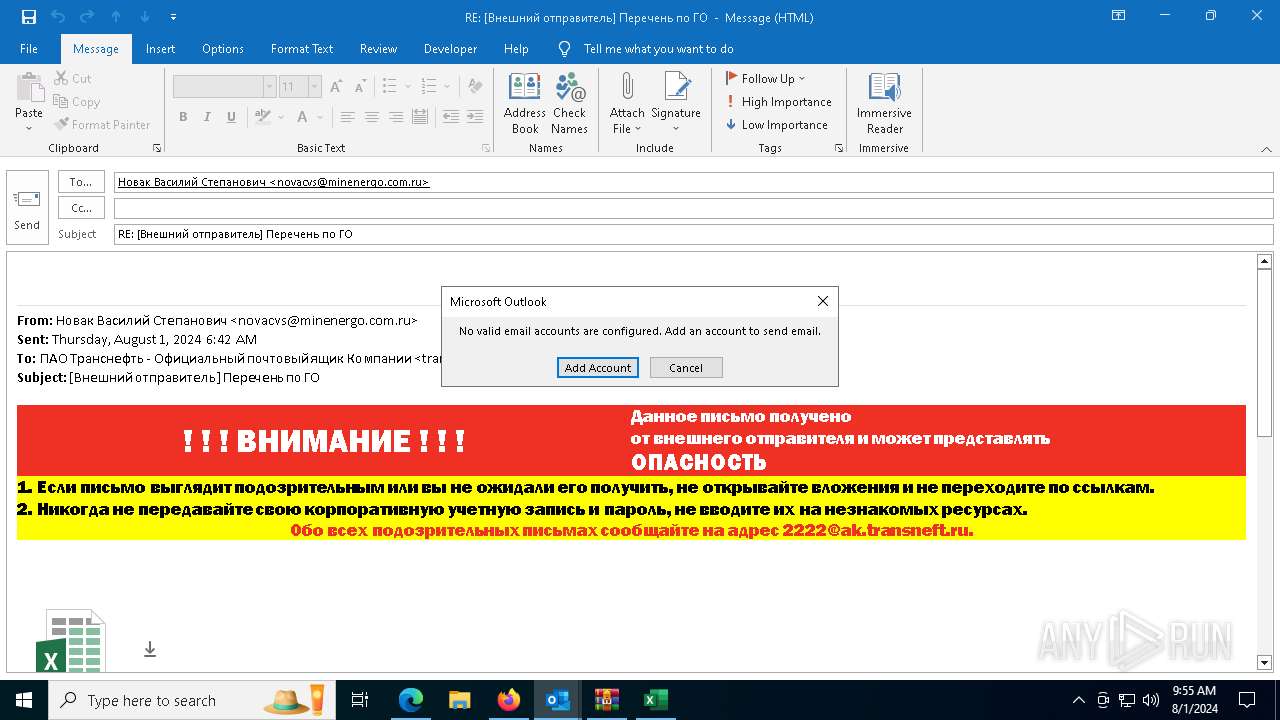The image size is (1280, 720).
Task: Open the Basic Text dialog launcher
Action: tap(486, 148)
